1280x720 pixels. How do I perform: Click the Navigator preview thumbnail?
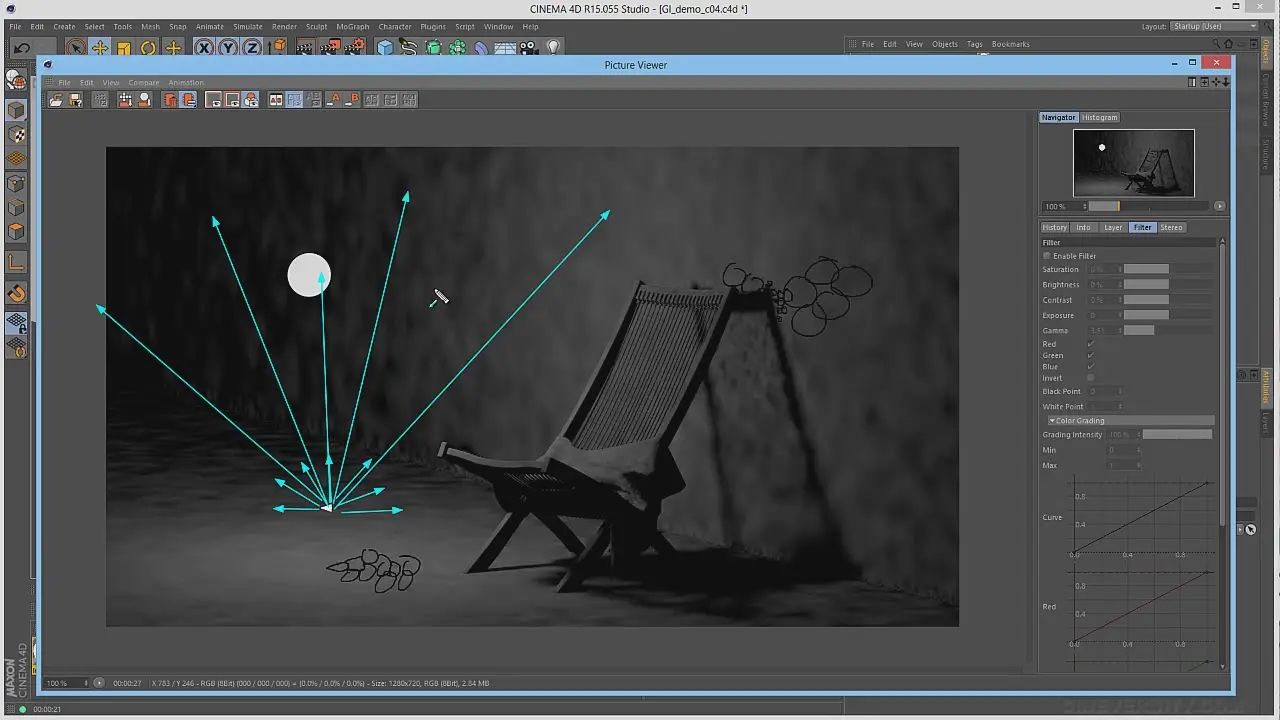pos(1133,163)
